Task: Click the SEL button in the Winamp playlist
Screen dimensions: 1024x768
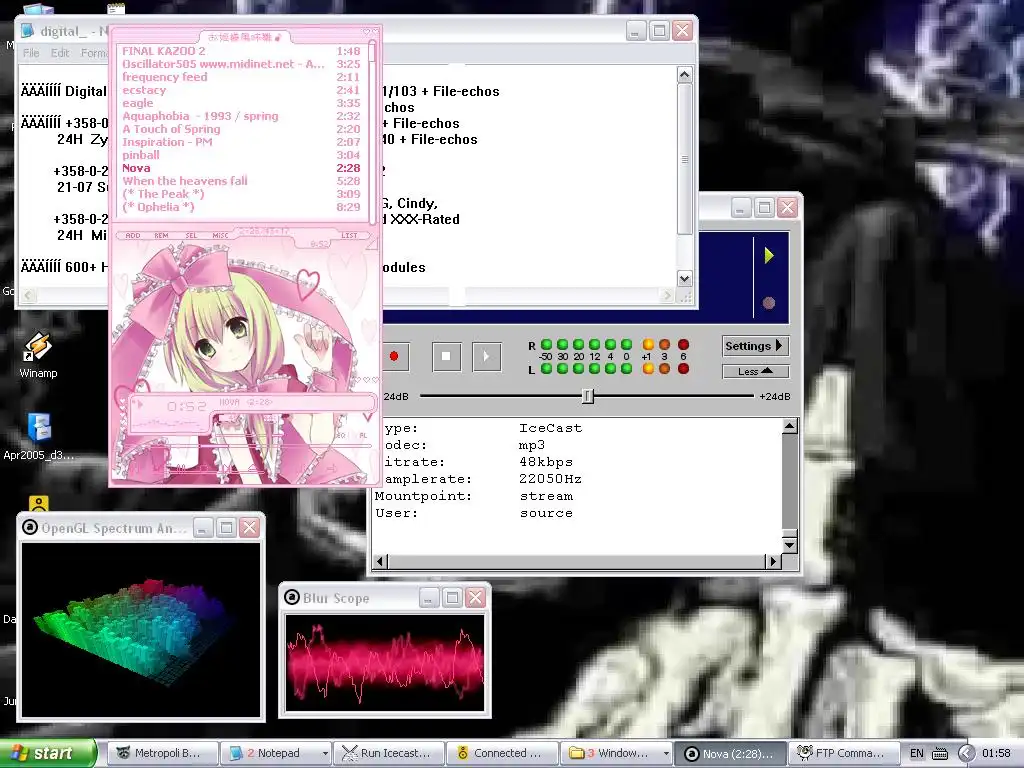Action: 191,236
